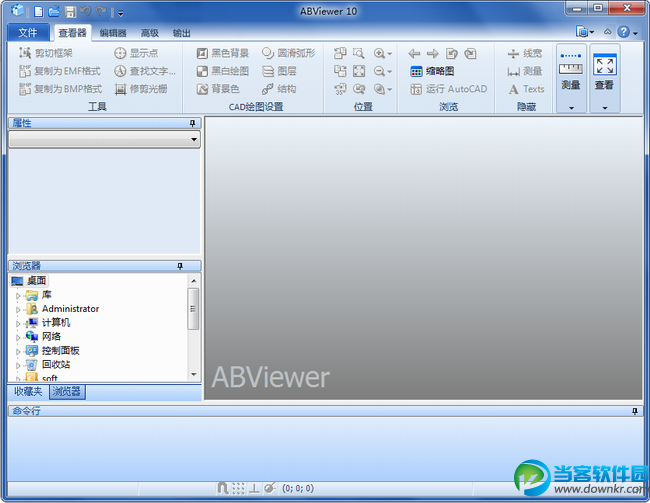Switch to the 编辑器 ribbon tab
This screenshot has width=650, height=503.
point(113,33)
